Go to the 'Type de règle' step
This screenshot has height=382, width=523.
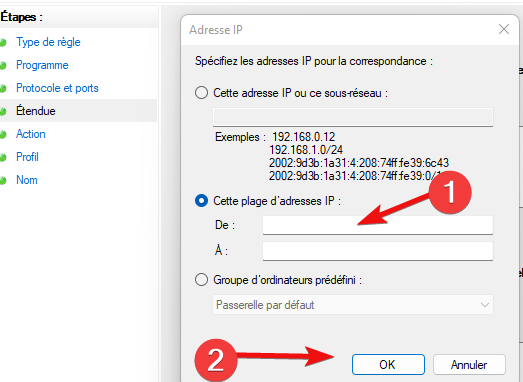tap(48, 42)
